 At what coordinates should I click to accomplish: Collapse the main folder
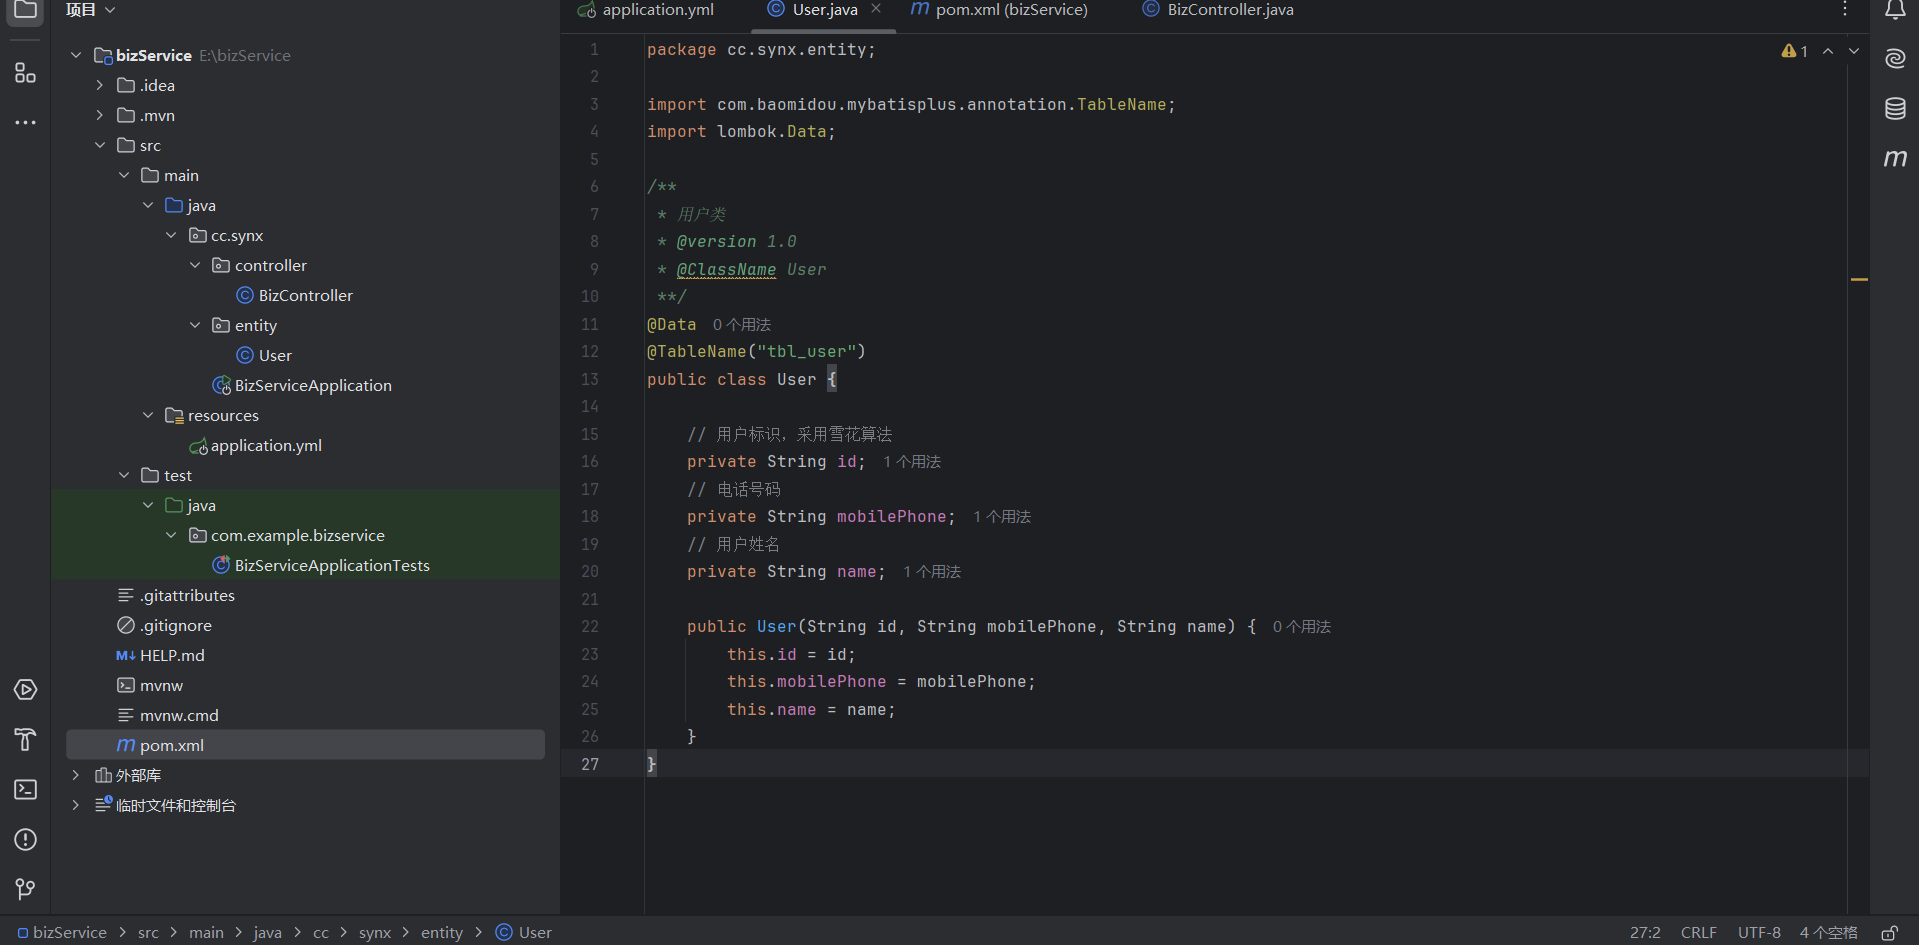(x=124, y=176)
